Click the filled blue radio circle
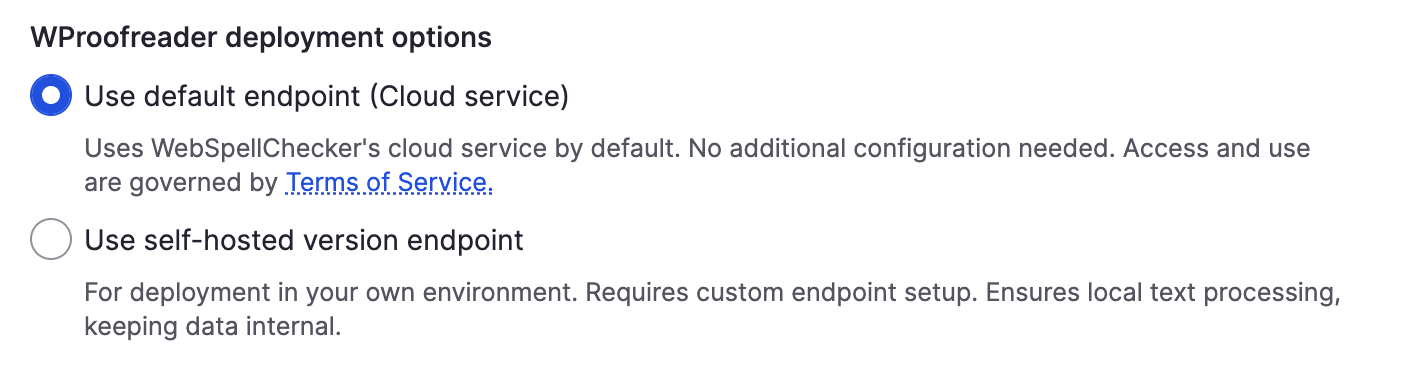 tap(51, 96)
